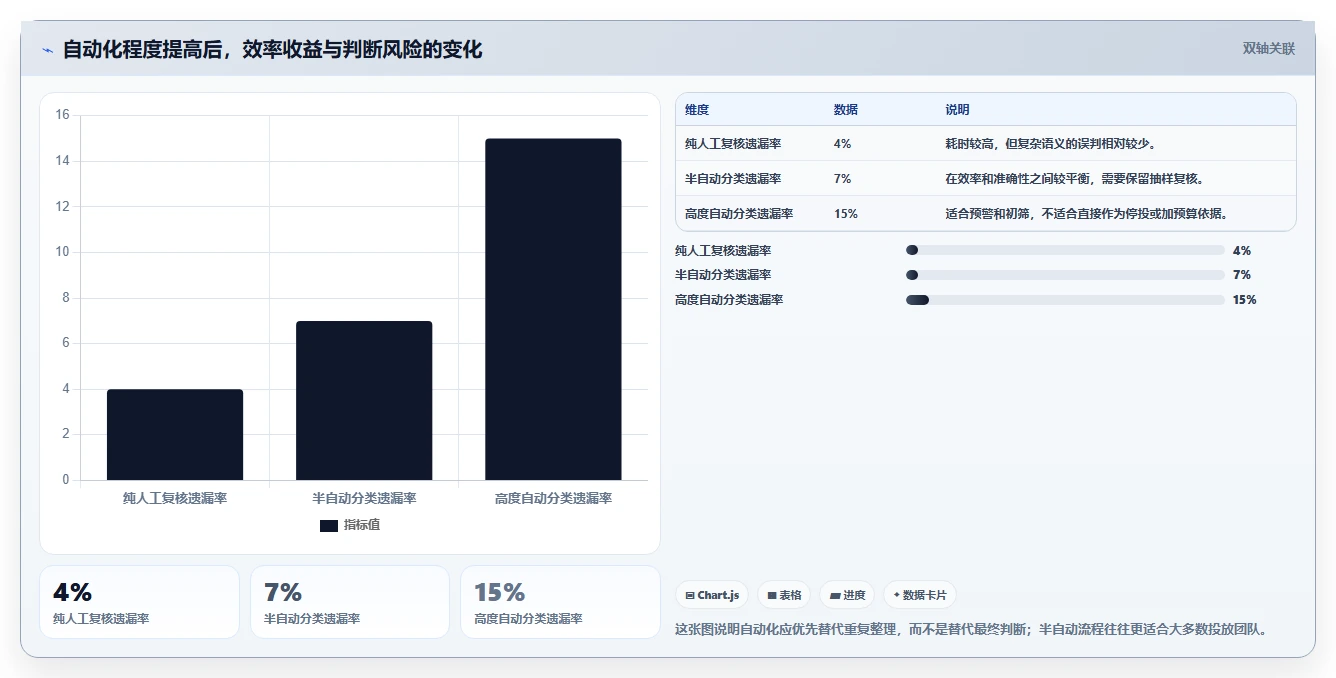Click the 4% data card

[139, 602]
